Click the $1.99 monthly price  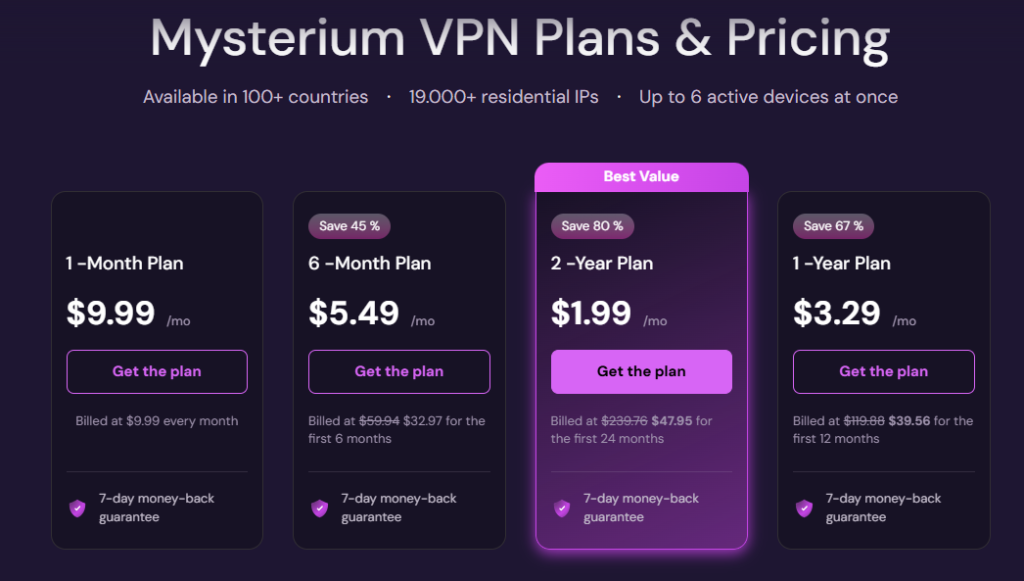[589, 312]
